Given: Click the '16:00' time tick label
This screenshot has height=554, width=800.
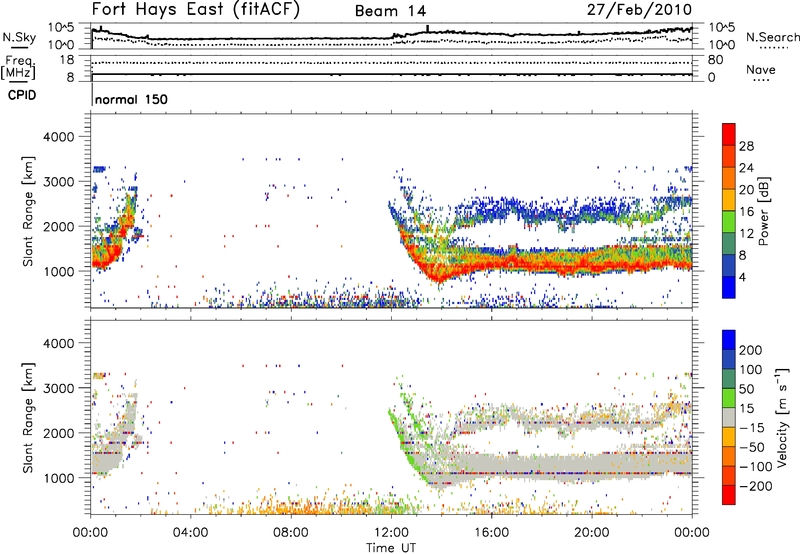Looking at the screenshot, I should click(x=491, y=533).
